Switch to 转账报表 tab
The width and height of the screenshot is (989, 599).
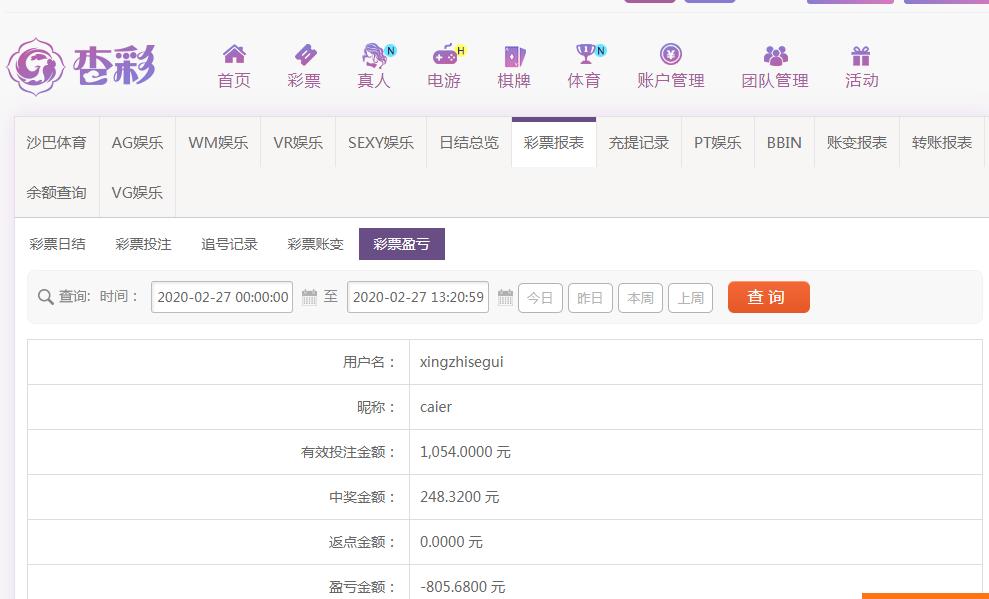(x=941, y=142)
